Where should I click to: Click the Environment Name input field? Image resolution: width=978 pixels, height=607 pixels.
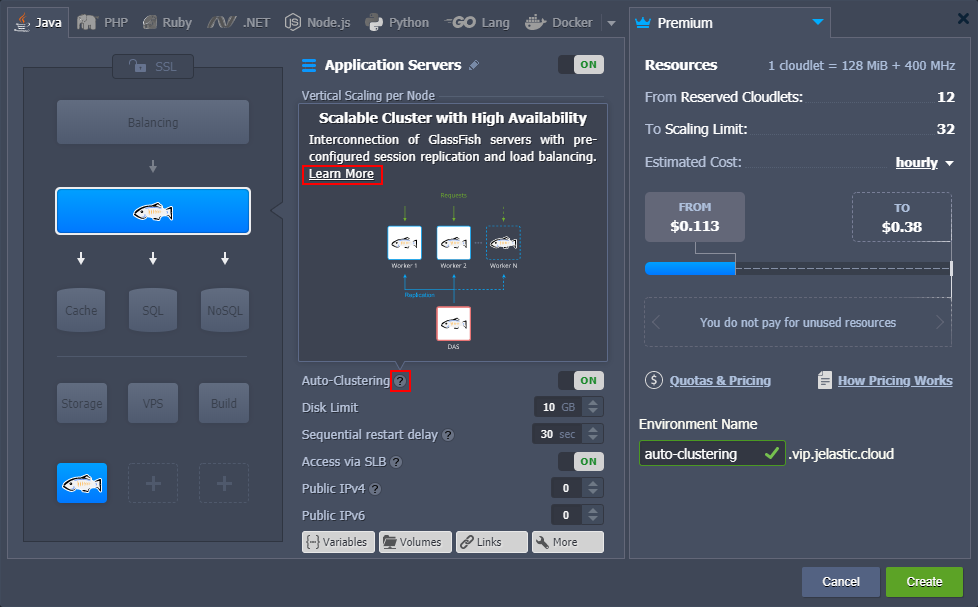point(712,454)
